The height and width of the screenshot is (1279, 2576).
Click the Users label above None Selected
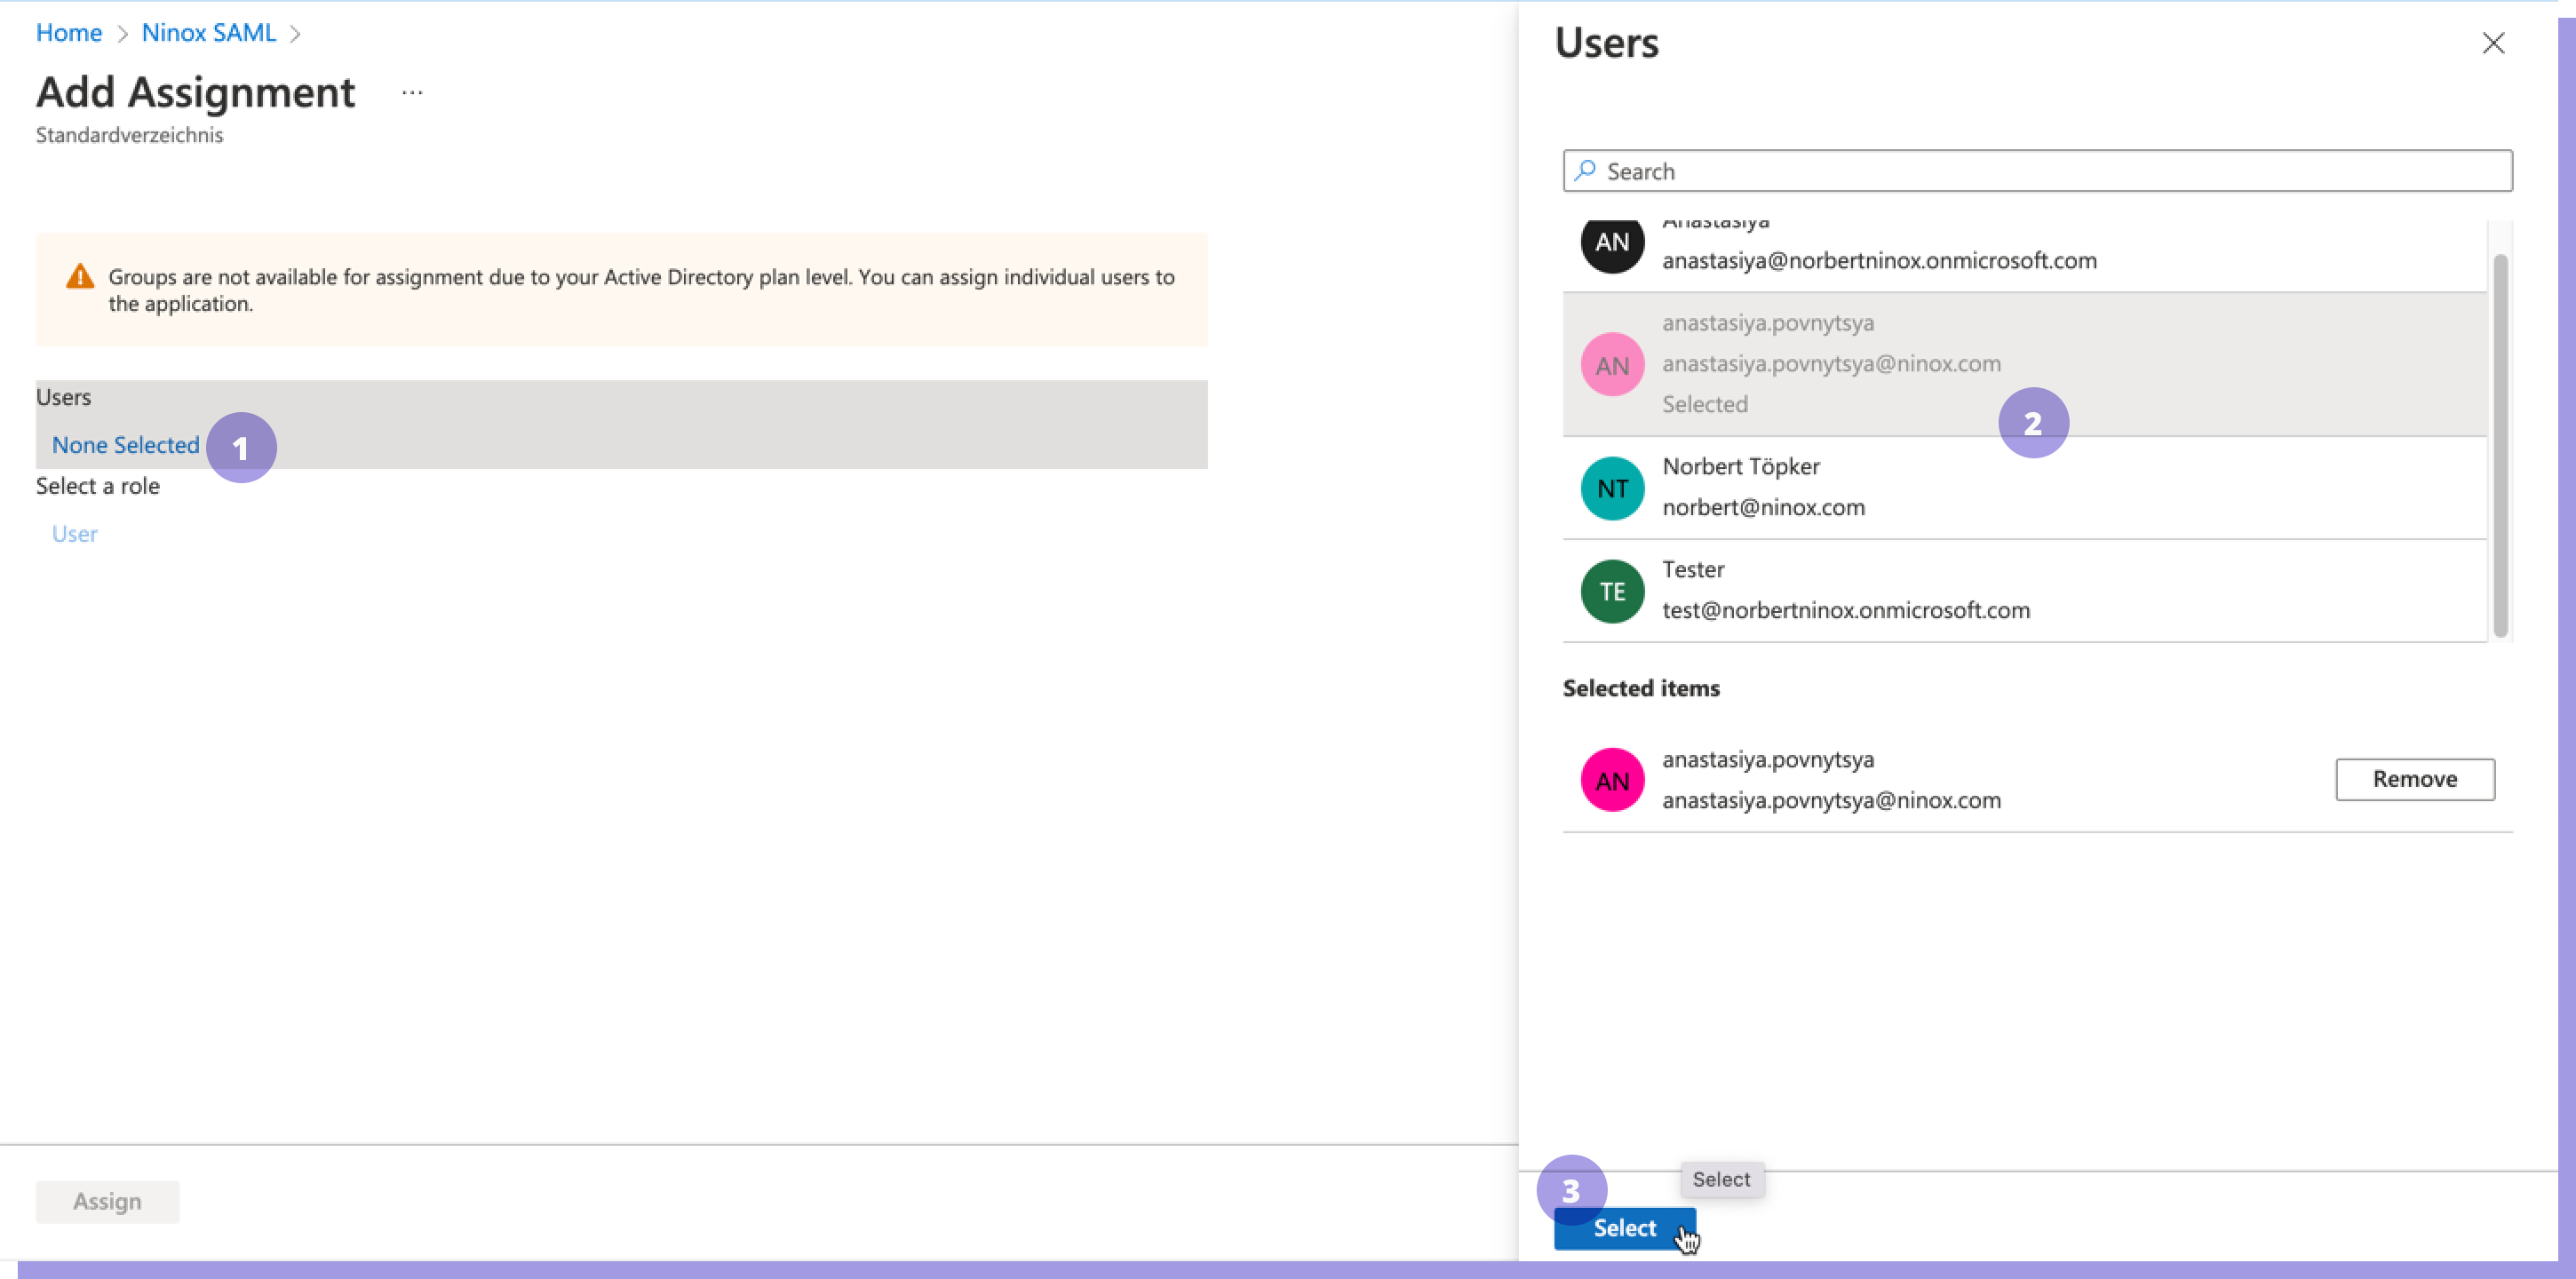pyautogui.click(x=63, y=397)
